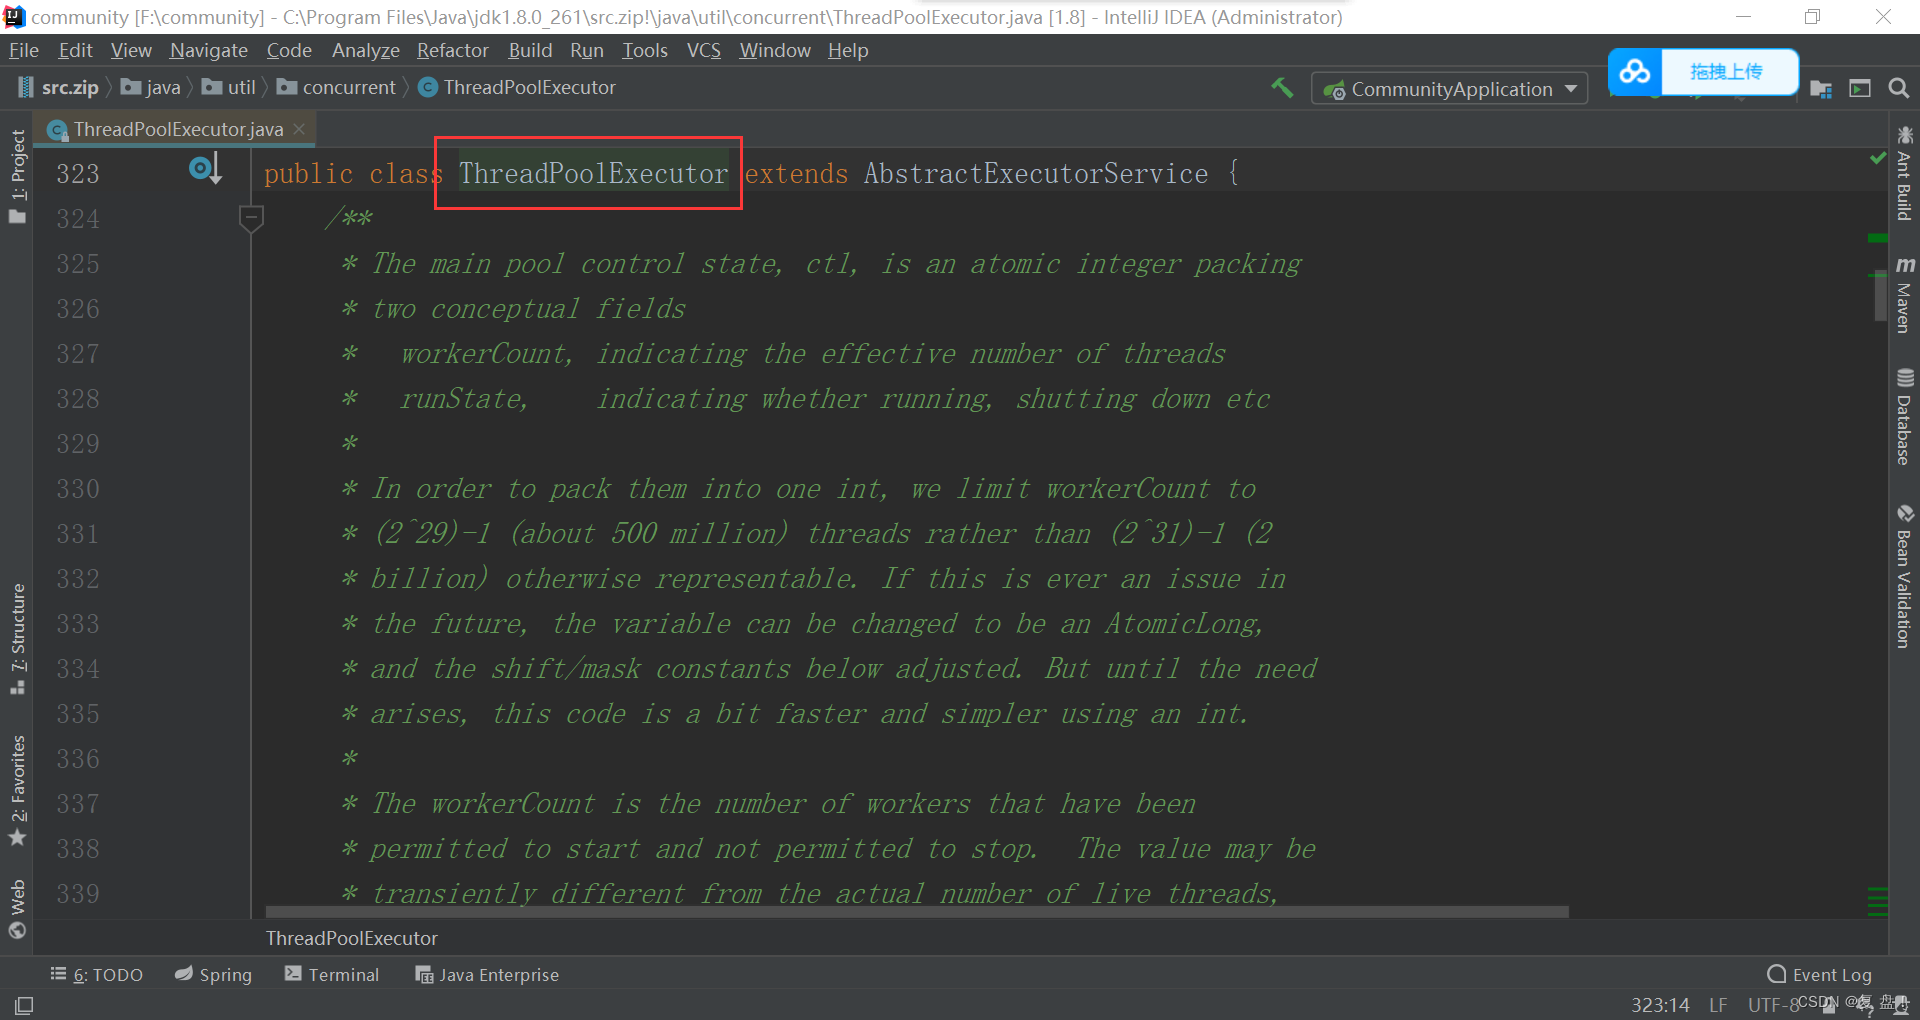Click the class name ThreadPoolExecutor in code
The image size is (1920, 1020).
coord(593,173)
